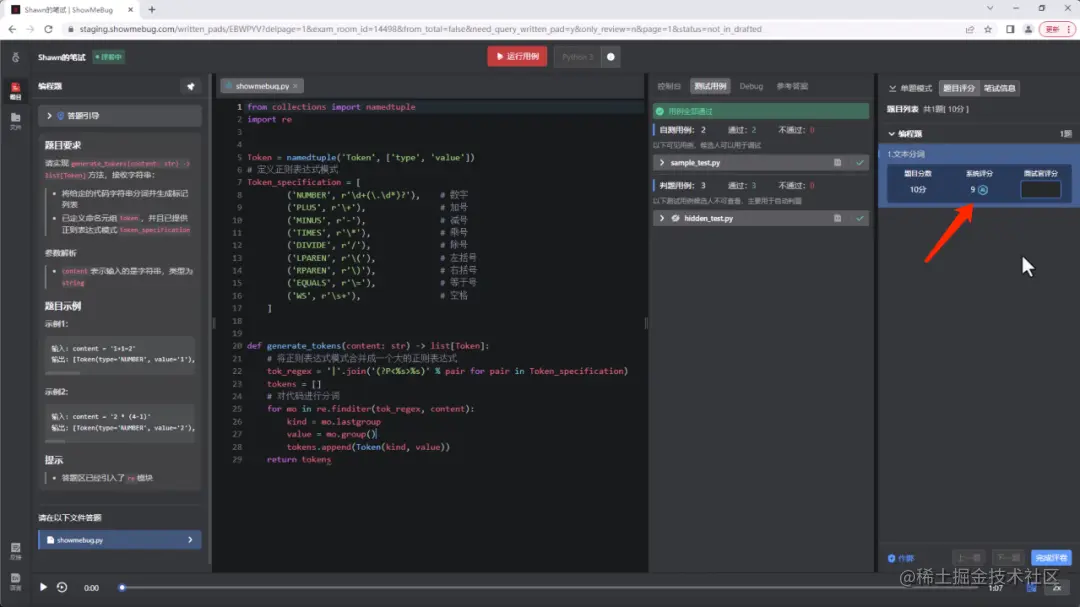Change the 2x playback speed
Image resolution: width=1080 pixels, height=607 pixels.
[1057, 588]
